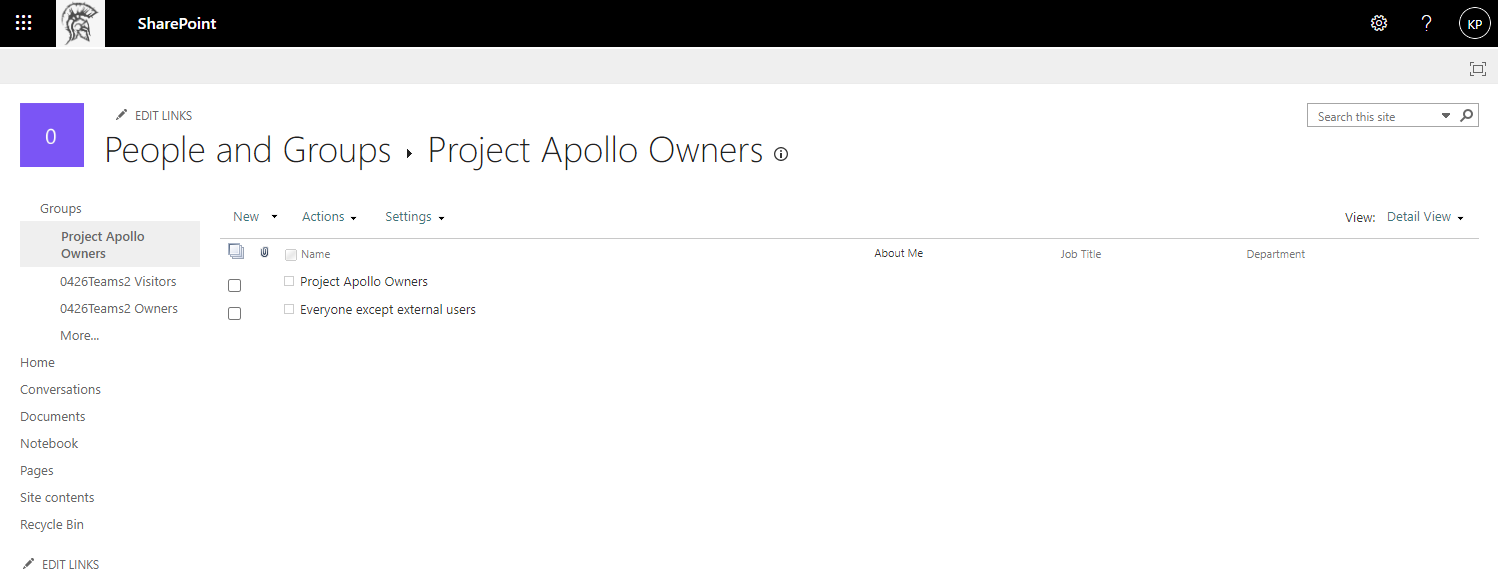Click the group info icon beside title

point(781,154)
